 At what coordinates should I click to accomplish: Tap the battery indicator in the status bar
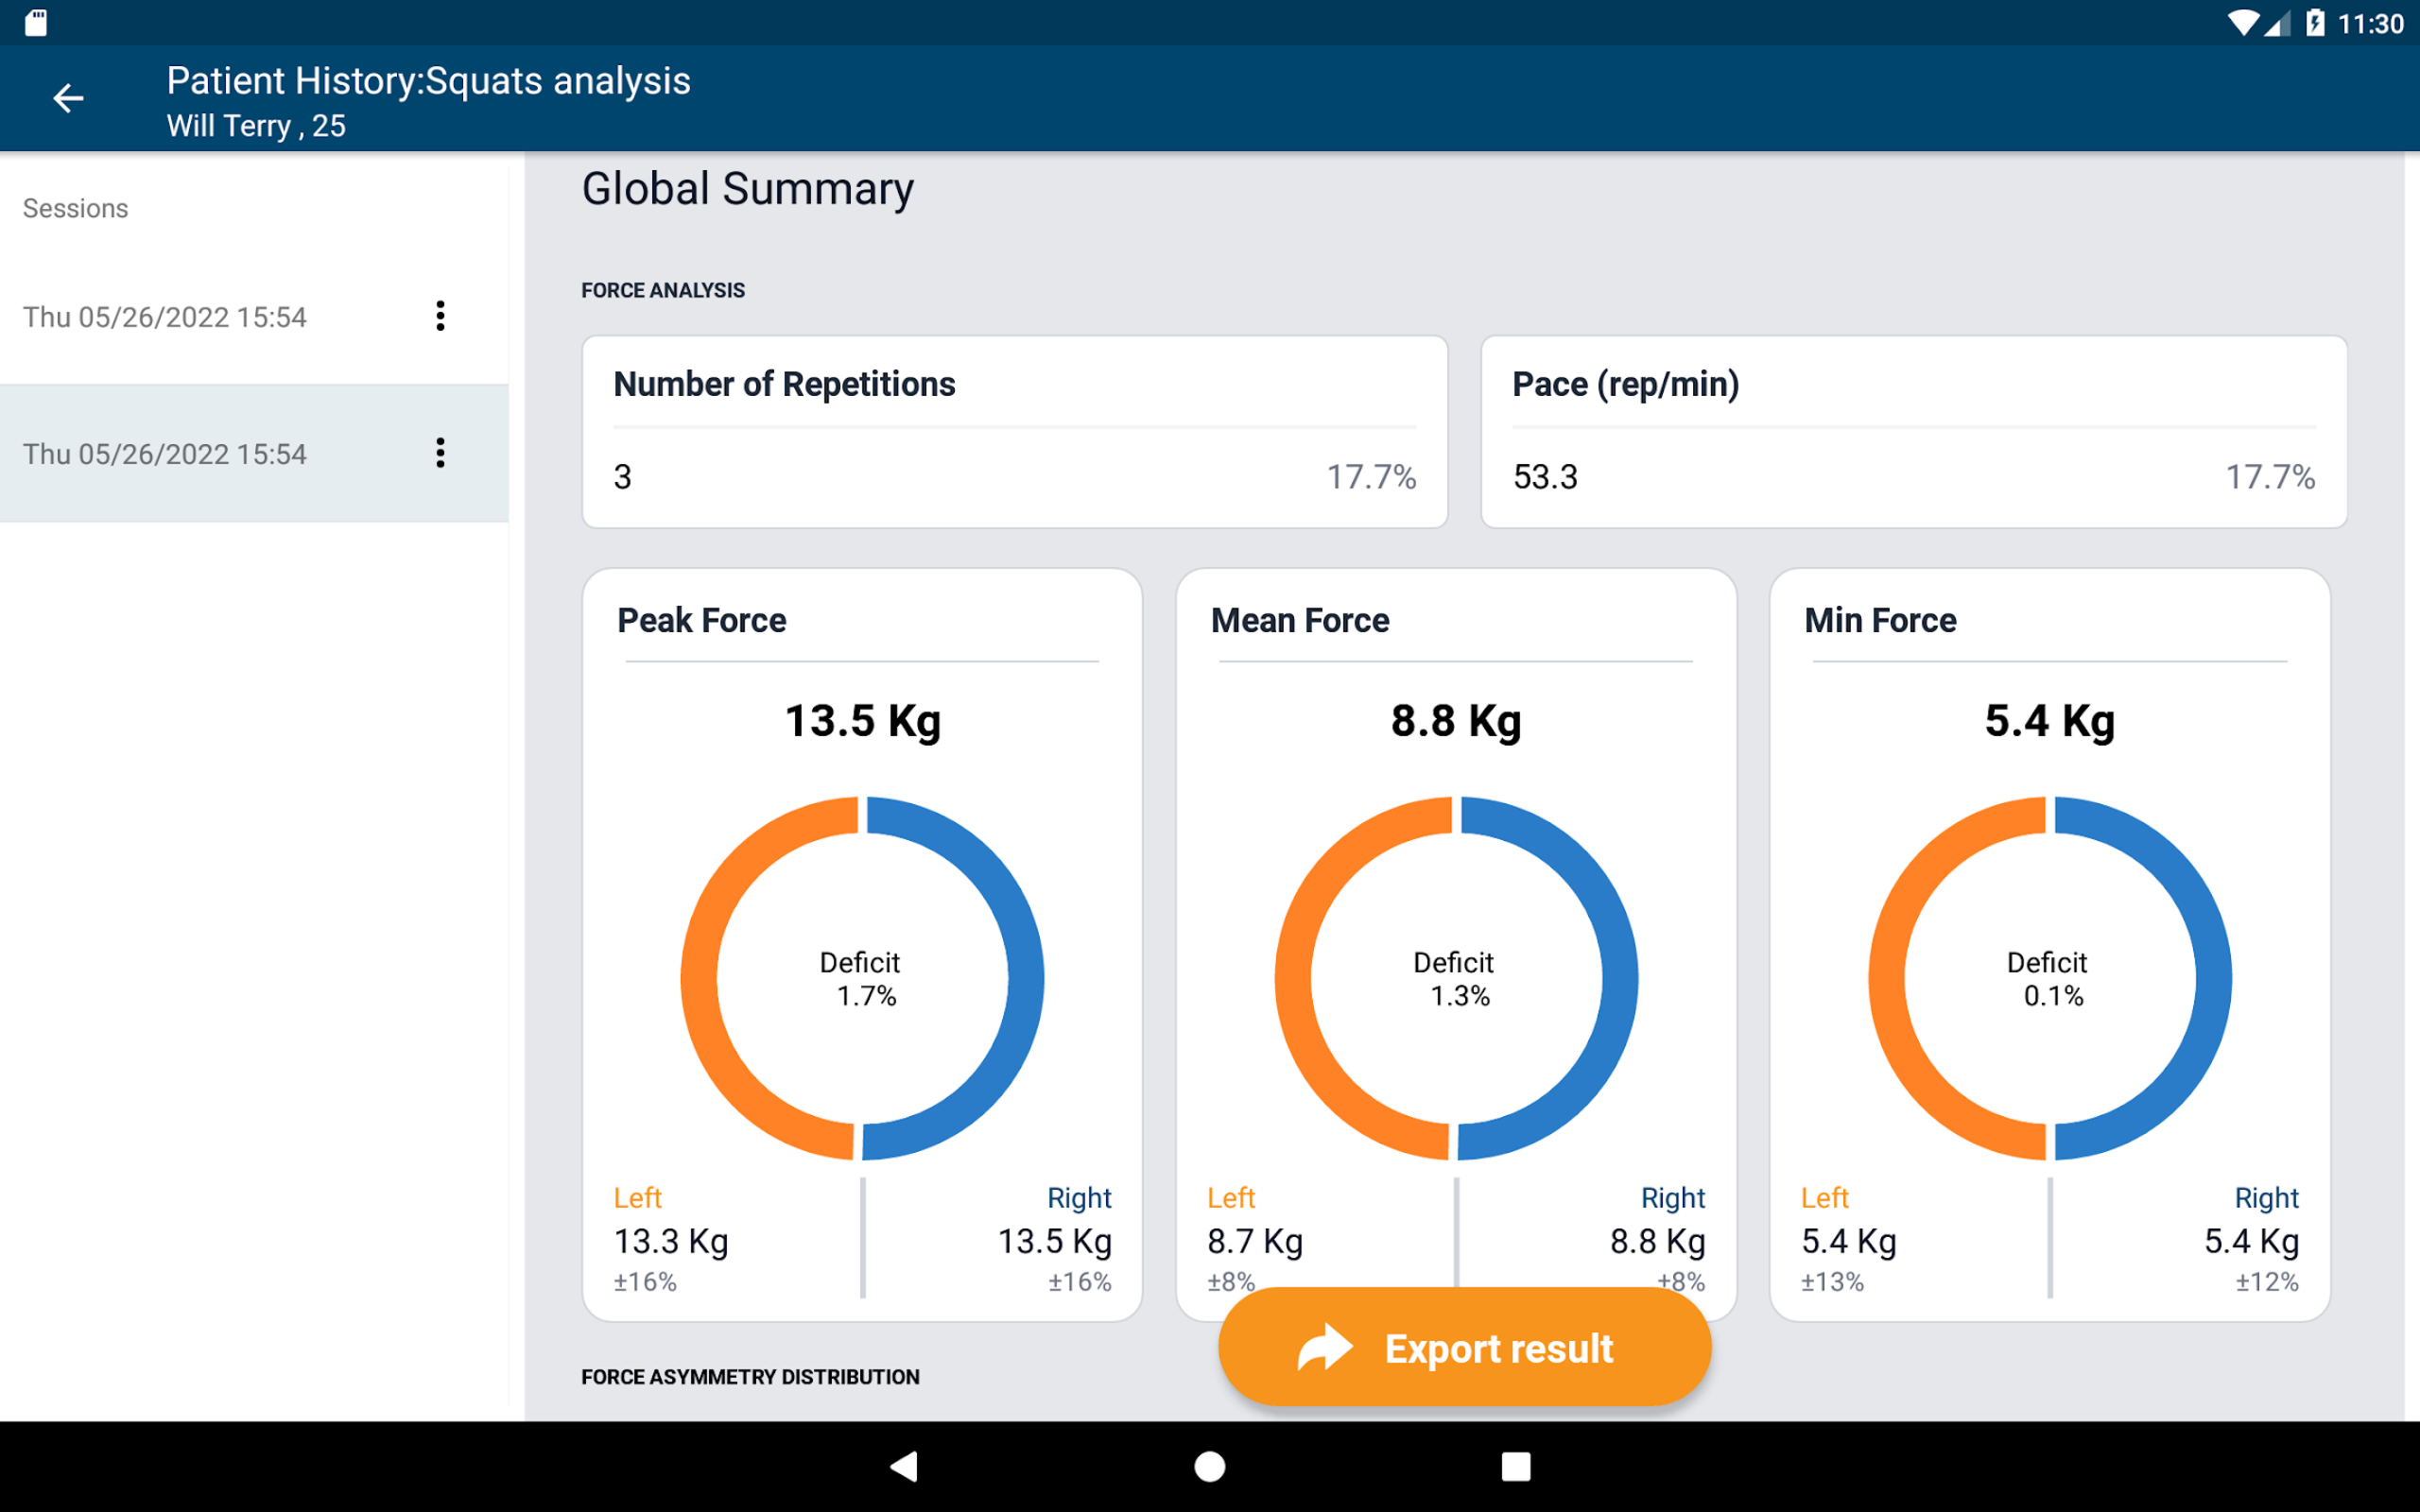point(2317,22)
